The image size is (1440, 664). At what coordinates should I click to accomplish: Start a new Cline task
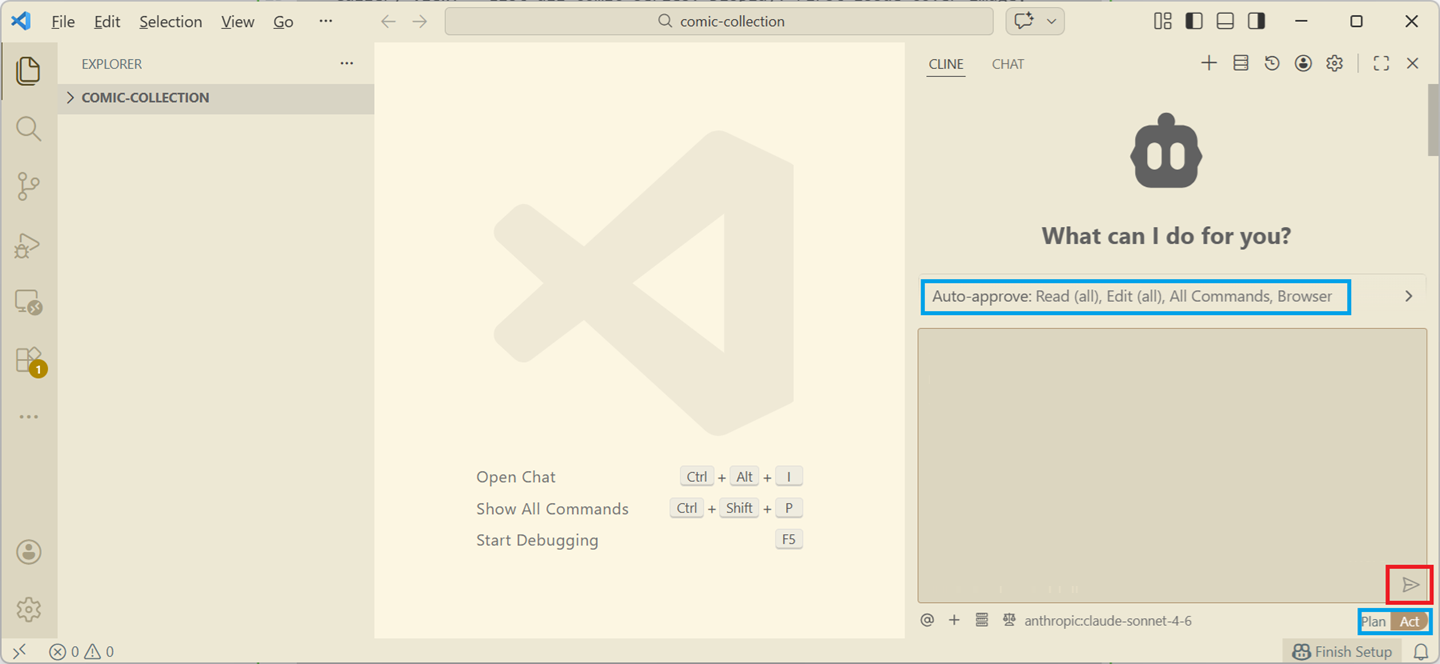pyautogui.click(x=1209, y=63)
